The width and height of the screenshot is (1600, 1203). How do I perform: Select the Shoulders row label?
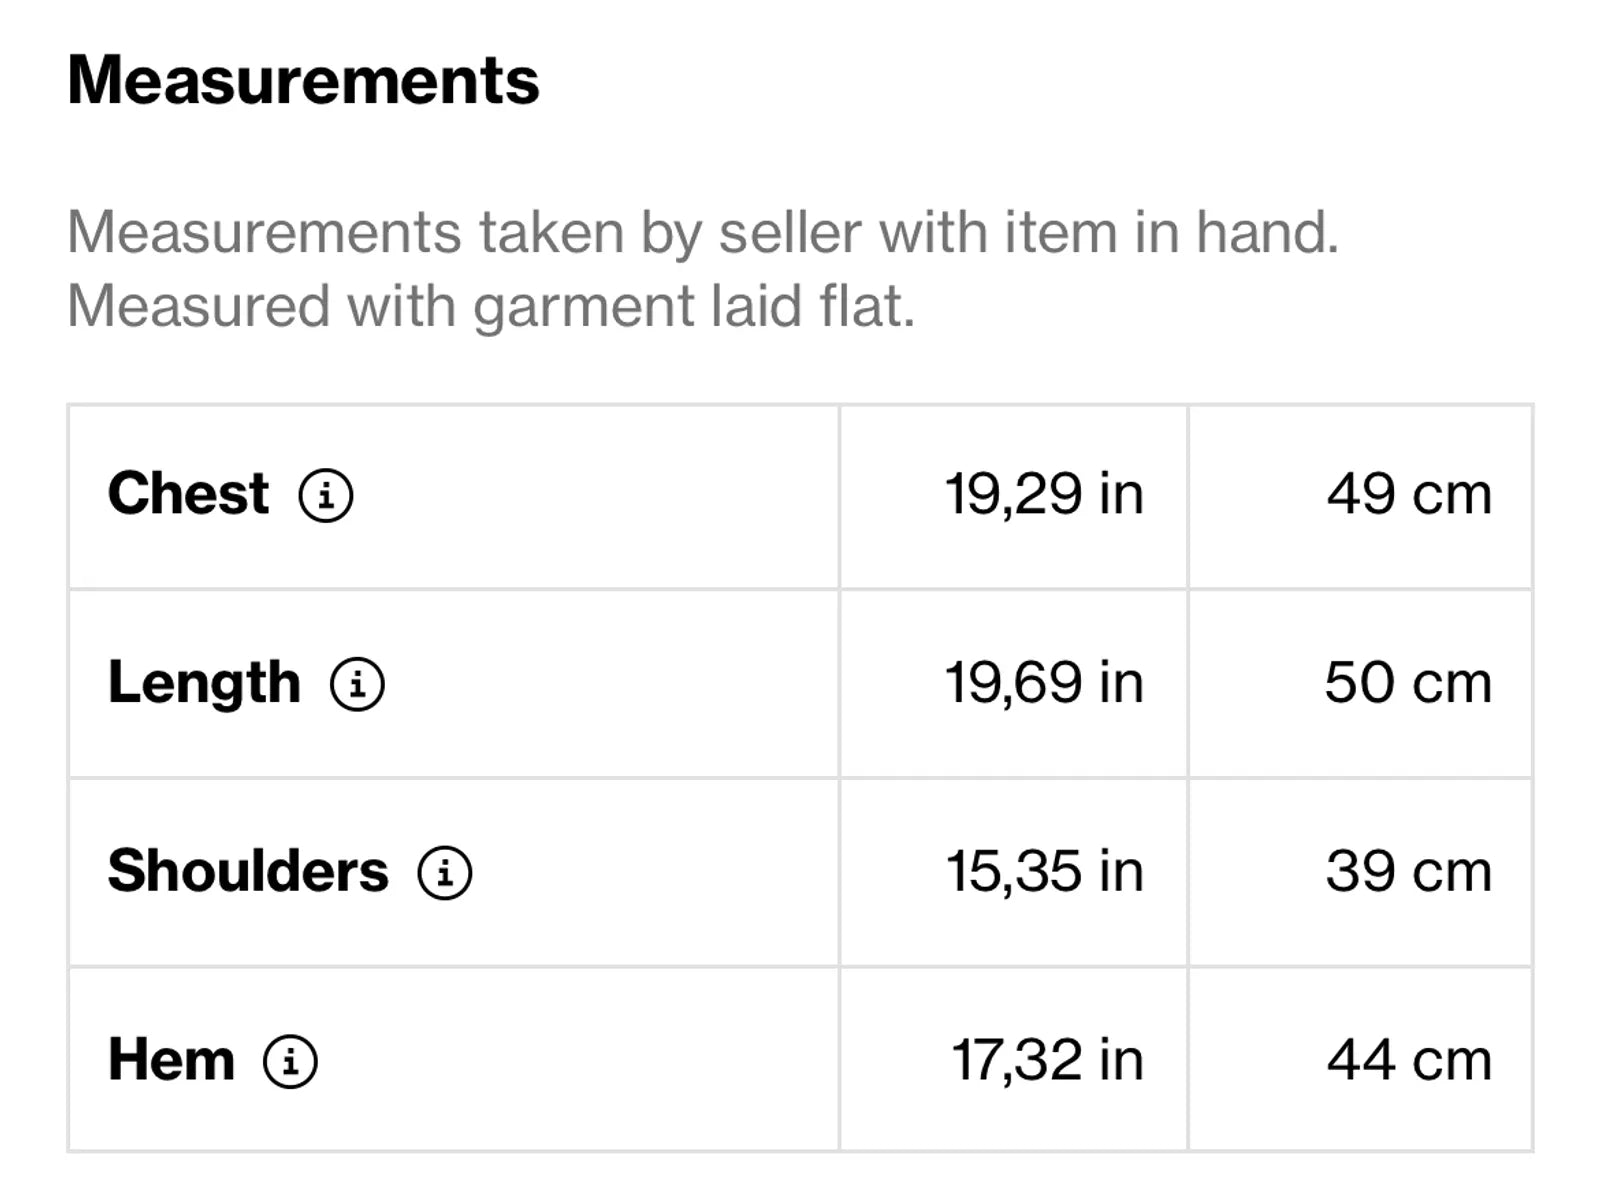pyautogui.click(x=248, y=871)
